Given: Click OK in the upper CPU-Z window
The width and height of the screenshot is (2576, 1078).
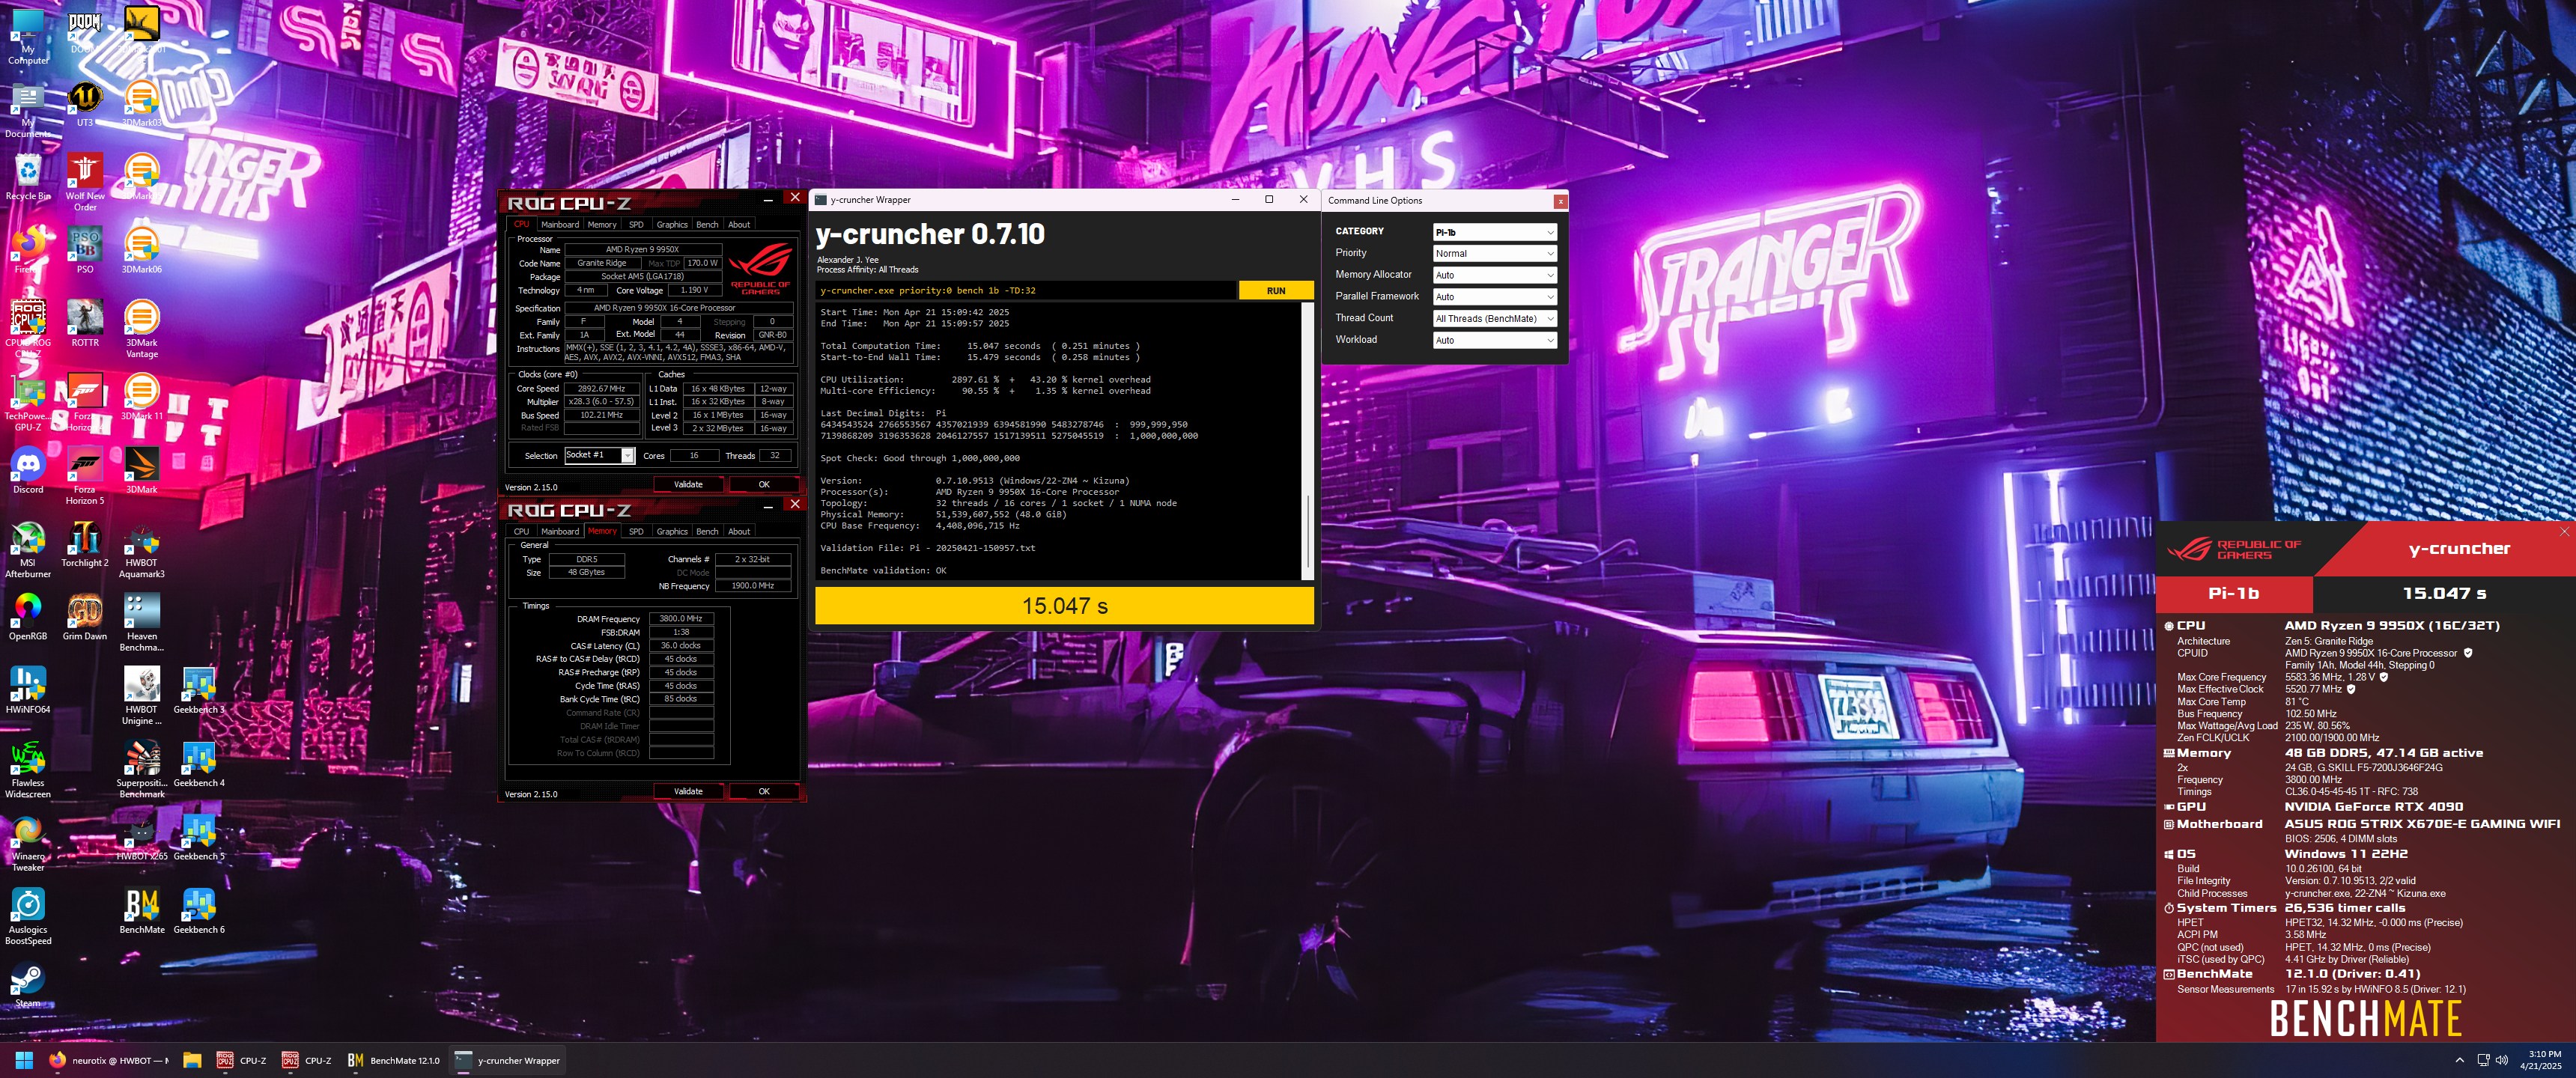Looking at the screenshot, I should coord(764,485).
